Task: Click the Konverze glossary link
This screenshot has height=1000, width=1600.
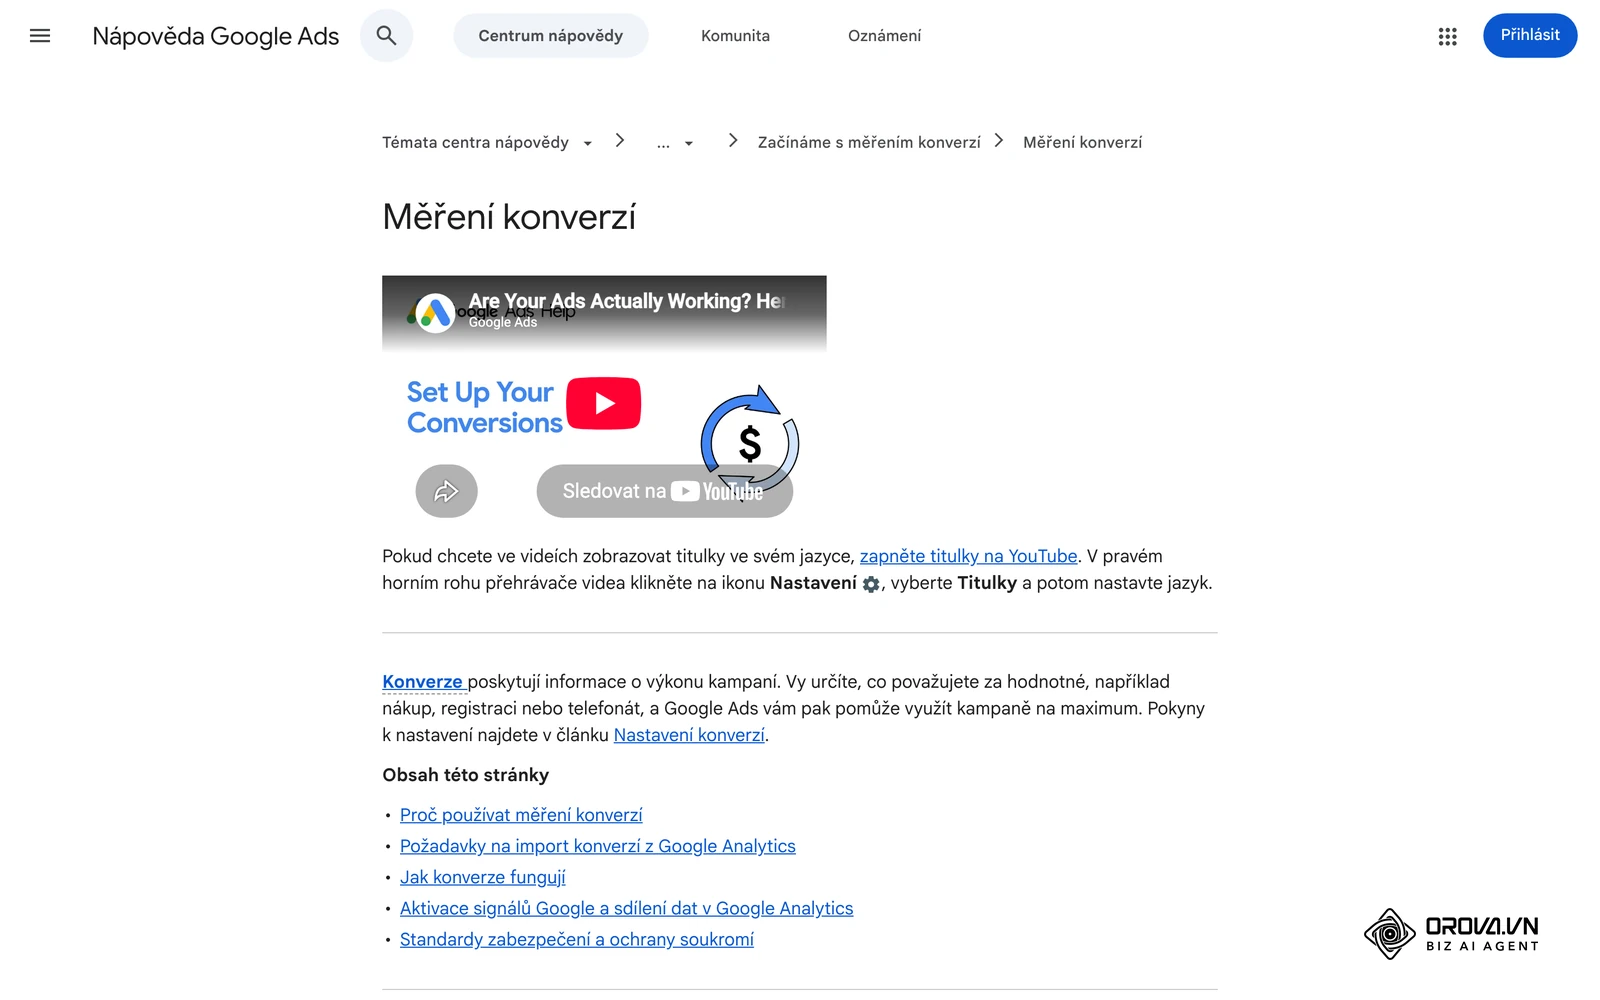Action: pos(422,682)
